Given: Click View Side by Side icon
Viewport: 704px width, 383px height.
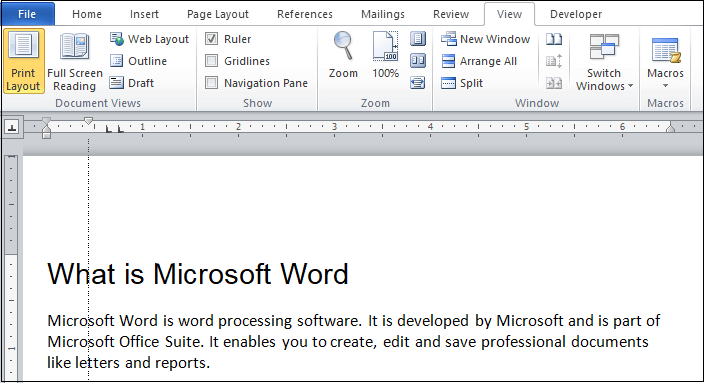Looking at the screenshot, I should pos(554,40).
